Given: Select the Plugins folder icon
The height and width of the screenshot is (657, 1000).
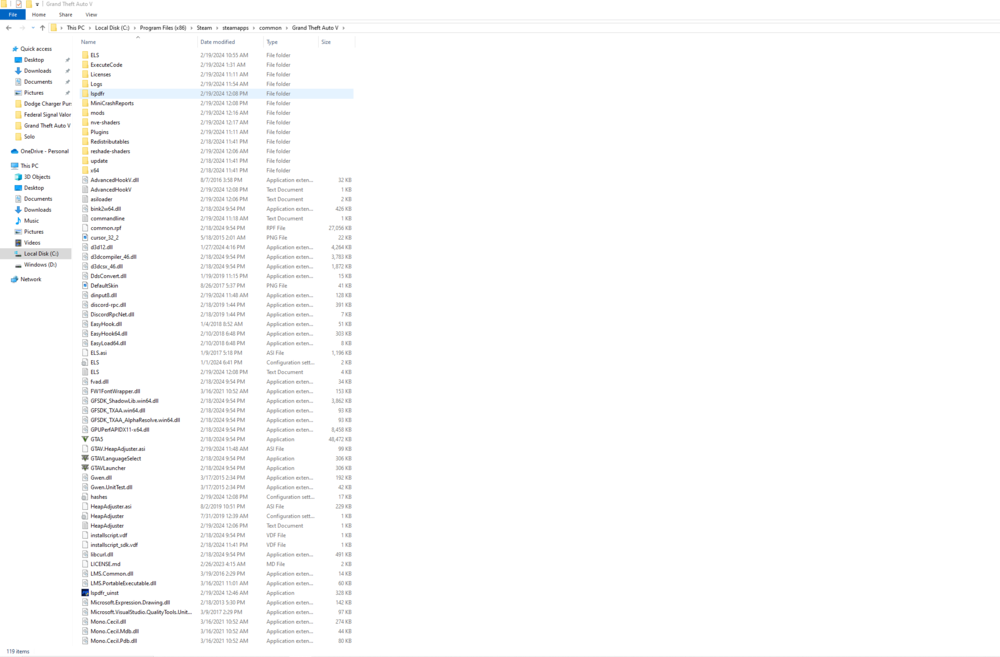Looking at the screenshot, I should tap(85, 132).
